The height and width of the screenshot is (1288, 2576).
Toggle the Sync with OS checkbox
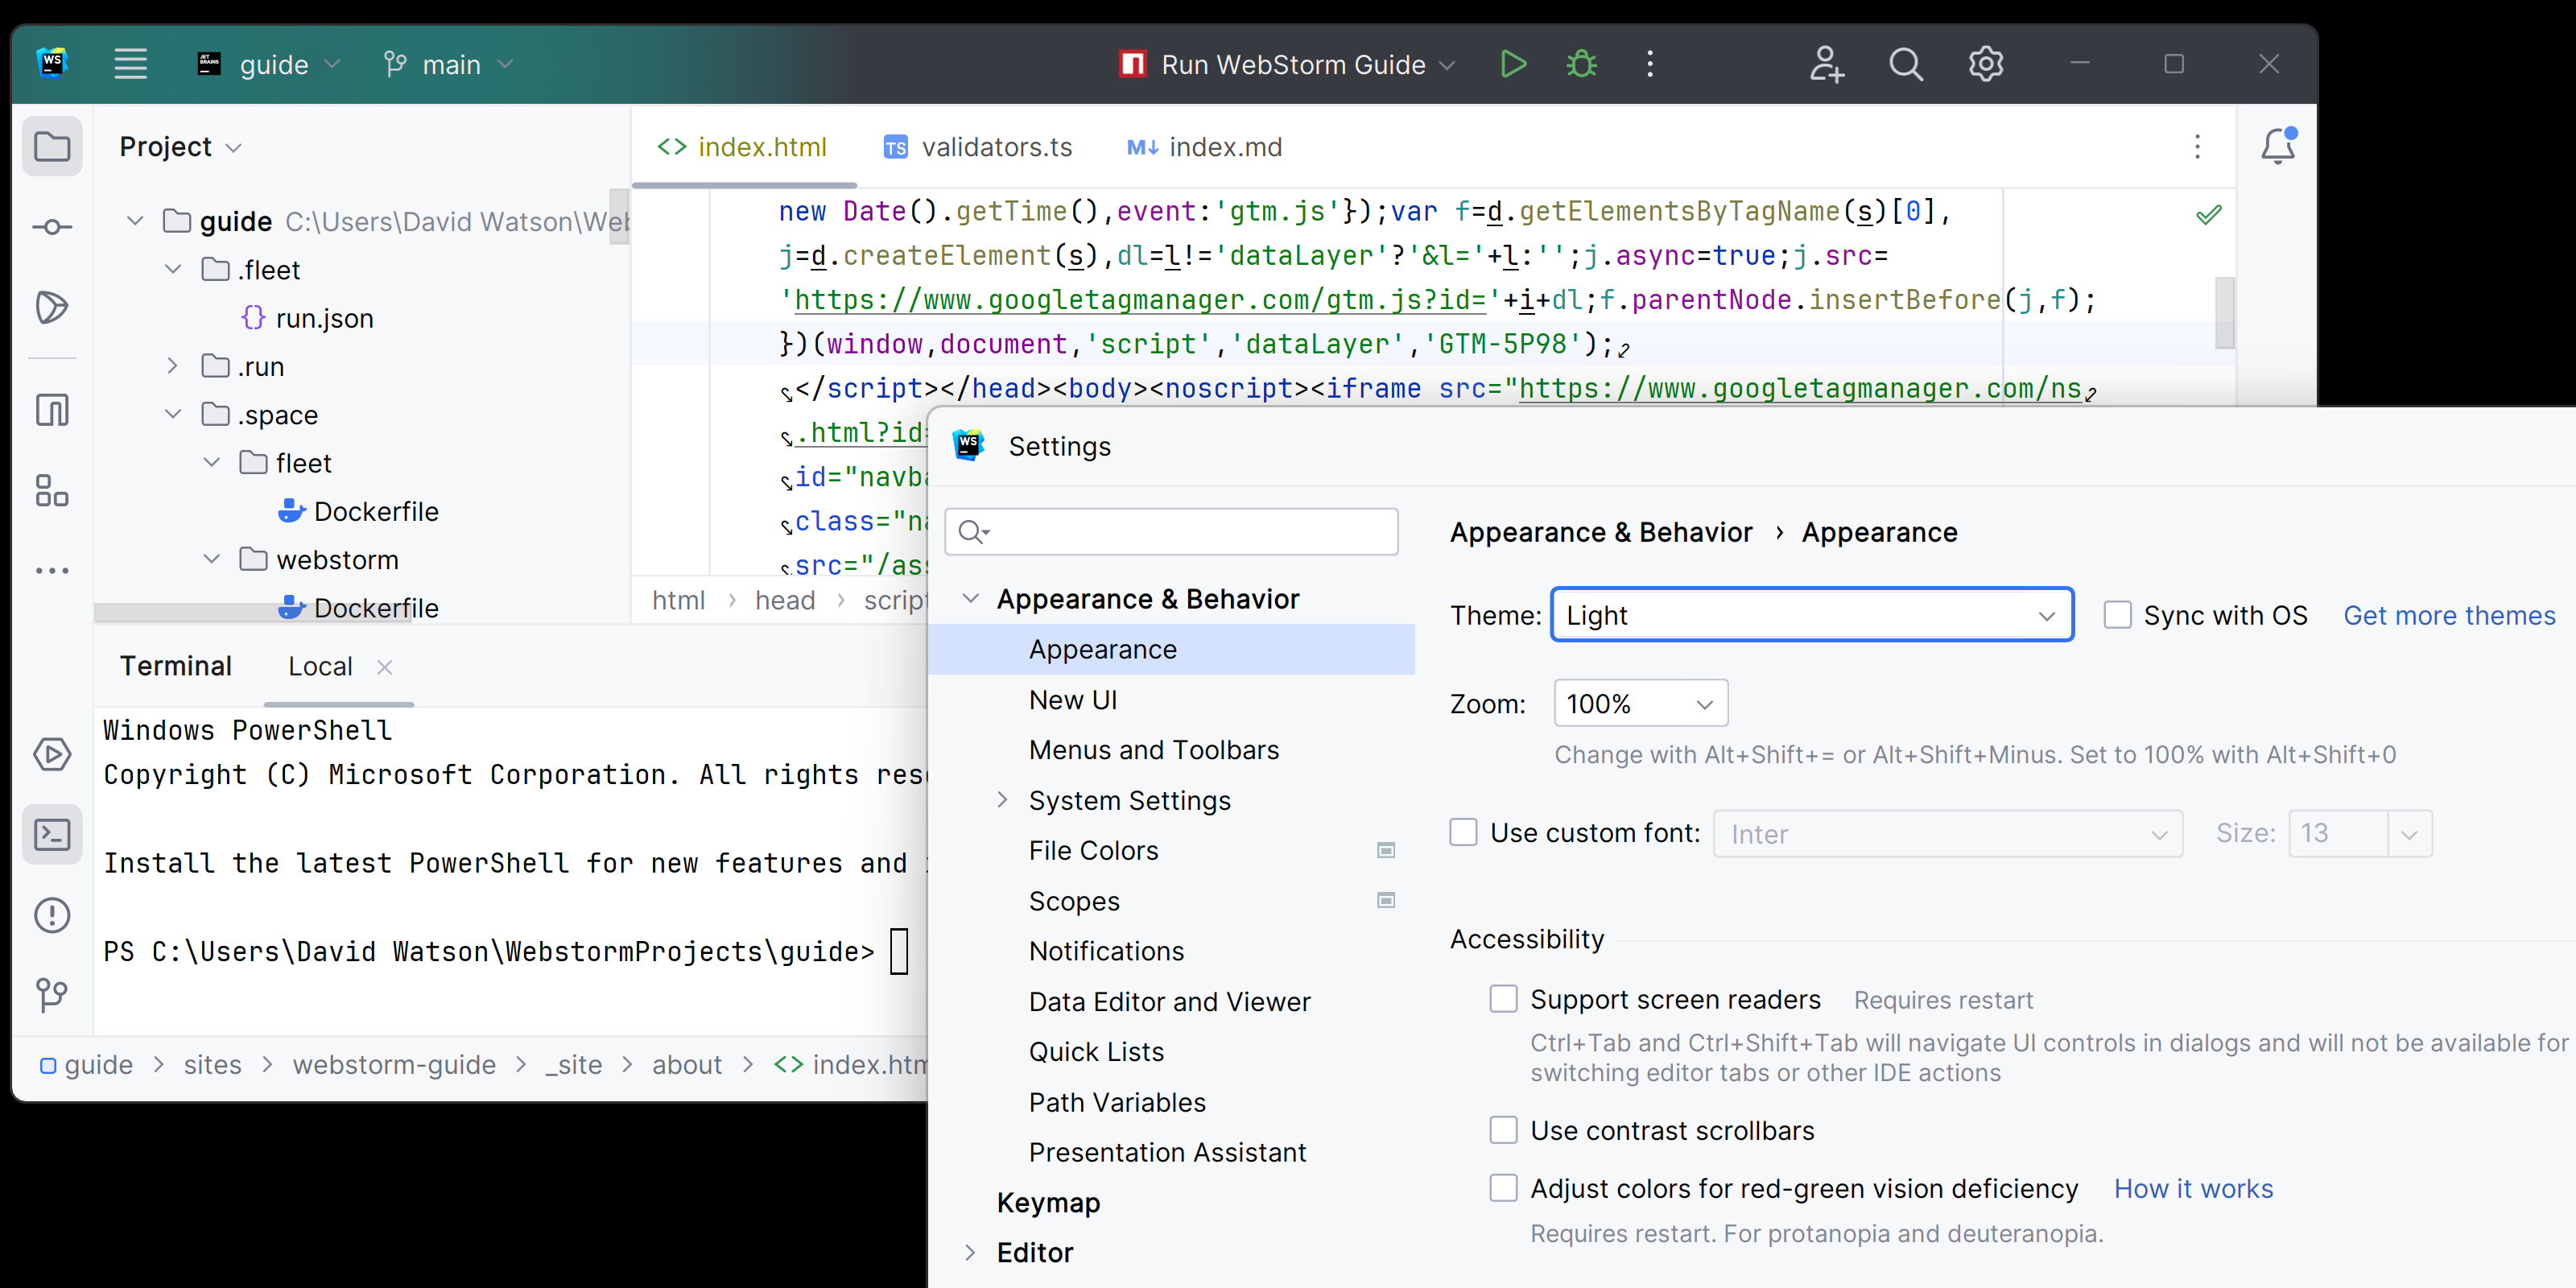(x=2118, y=616)
